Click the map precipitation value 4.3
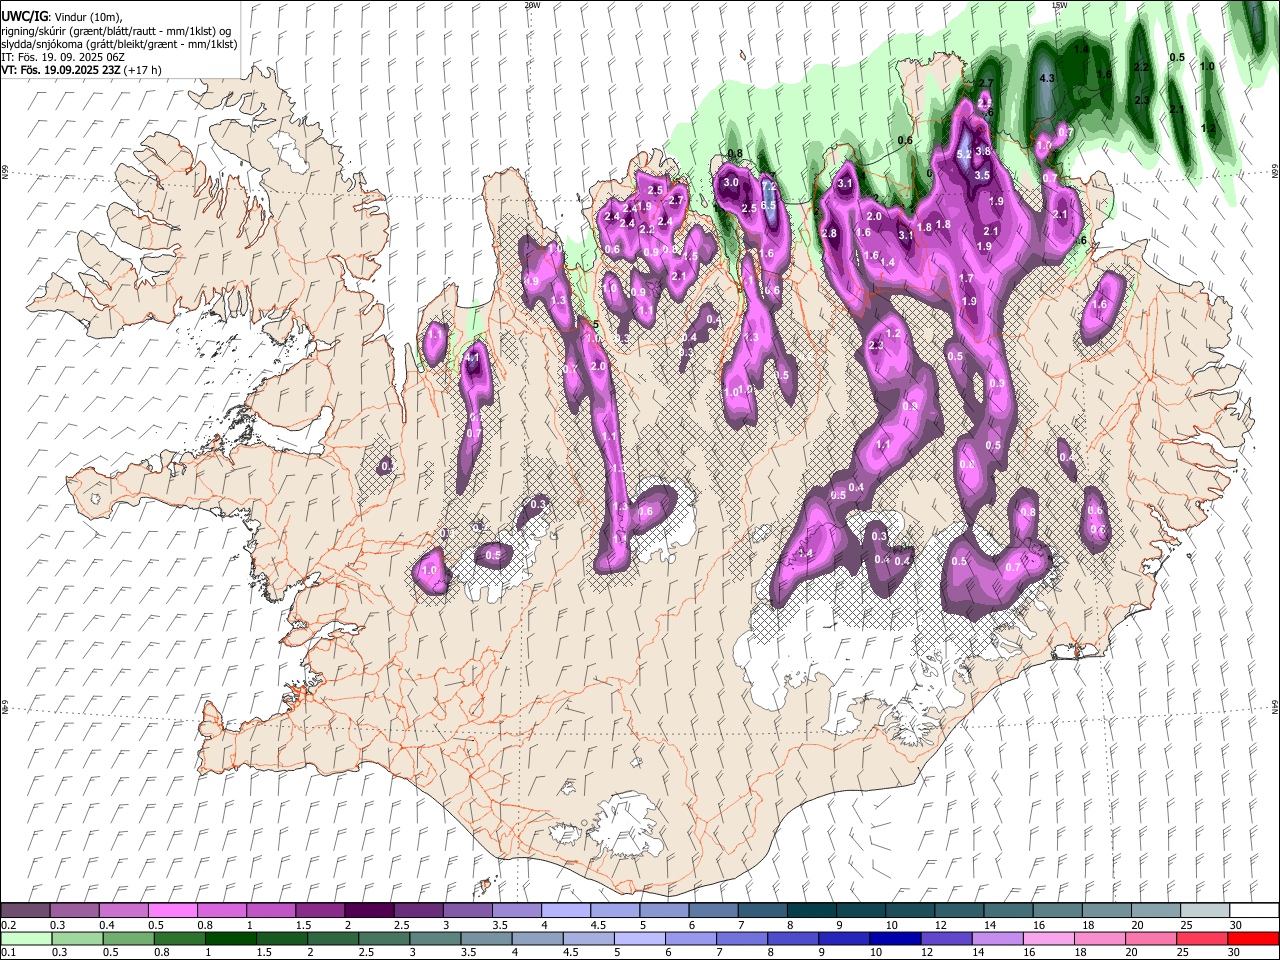The image size is (1280, 960). 1047,78
